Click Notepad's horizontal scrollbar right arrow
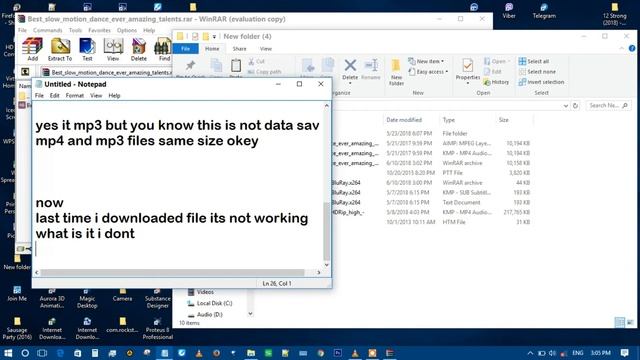Image resolution: width=640 pixels, height=360 pixels. 319,272
